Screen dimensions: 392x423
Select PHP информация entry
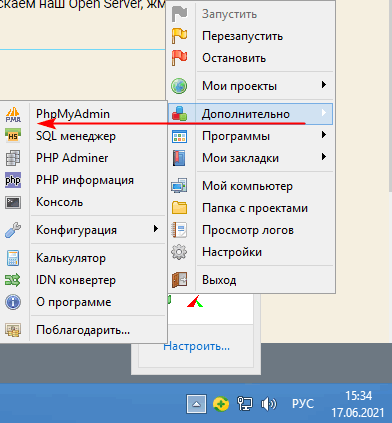point(83,180)
